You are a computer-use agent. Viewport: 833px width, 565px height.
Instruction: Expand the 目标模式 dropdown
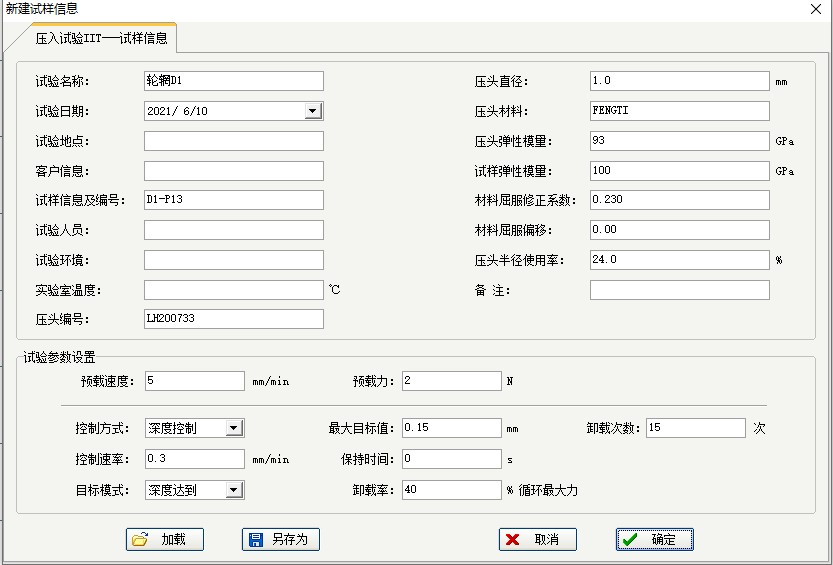tap(234, 490)
